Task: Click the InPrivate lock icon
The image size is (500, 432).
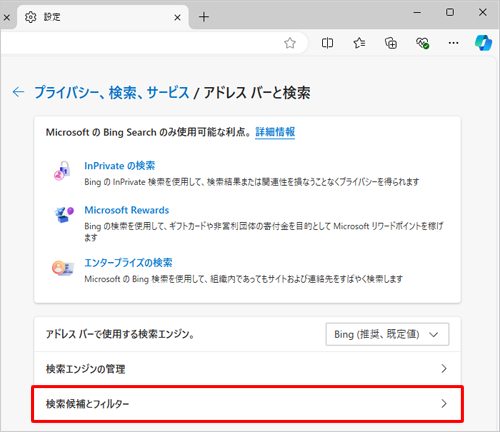Action: click(62, 171)
